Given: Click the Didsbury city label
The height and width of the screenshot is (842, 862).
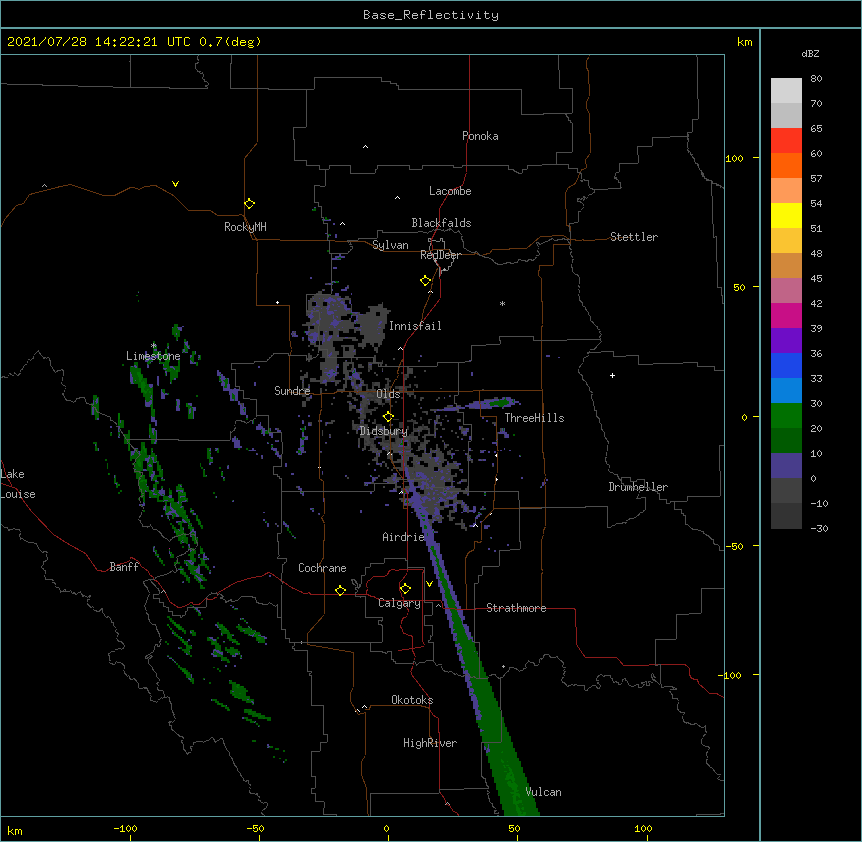Looking at the screenshot, I should pos(384,431).
